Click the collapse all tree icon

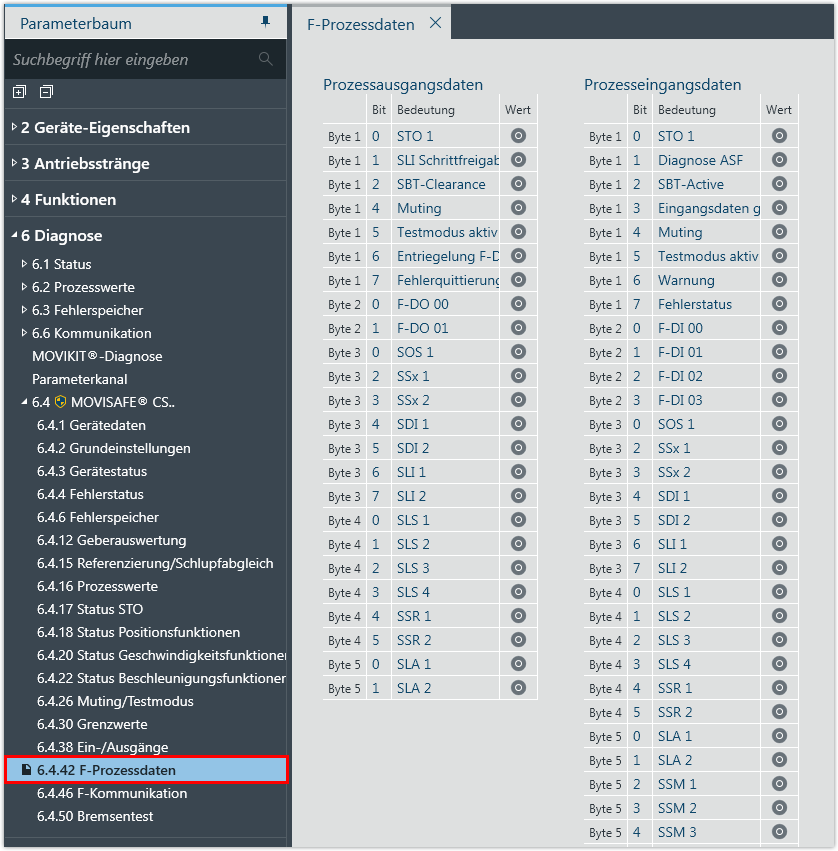point(46,92)
